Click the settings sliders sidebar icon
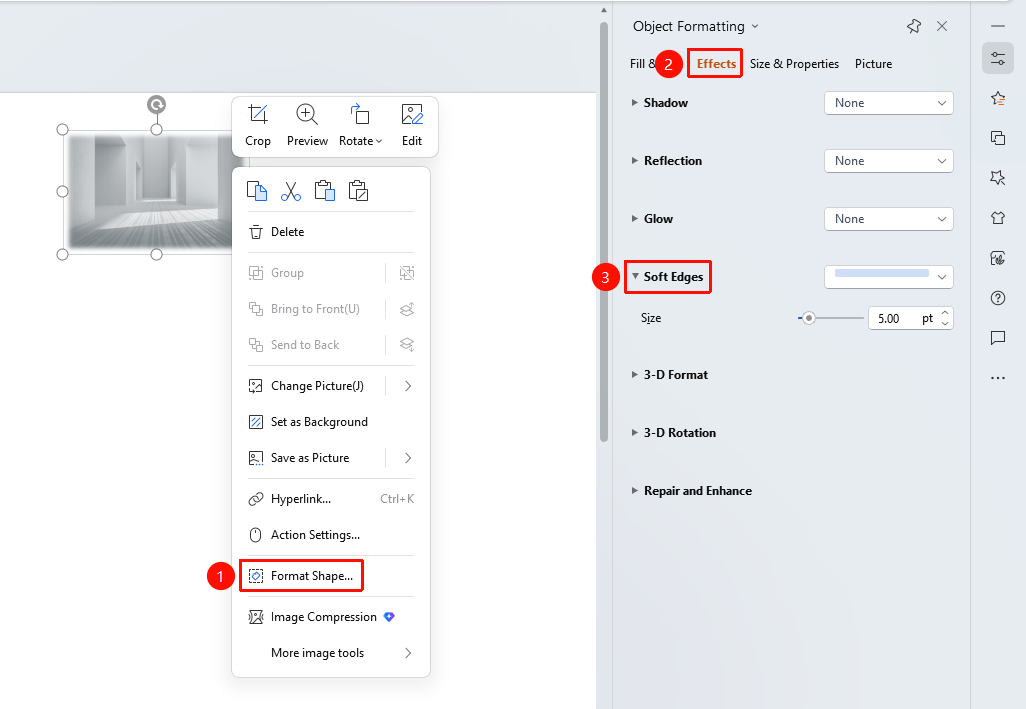Viewport: 1026px width, 709px height. coord(998,58)
